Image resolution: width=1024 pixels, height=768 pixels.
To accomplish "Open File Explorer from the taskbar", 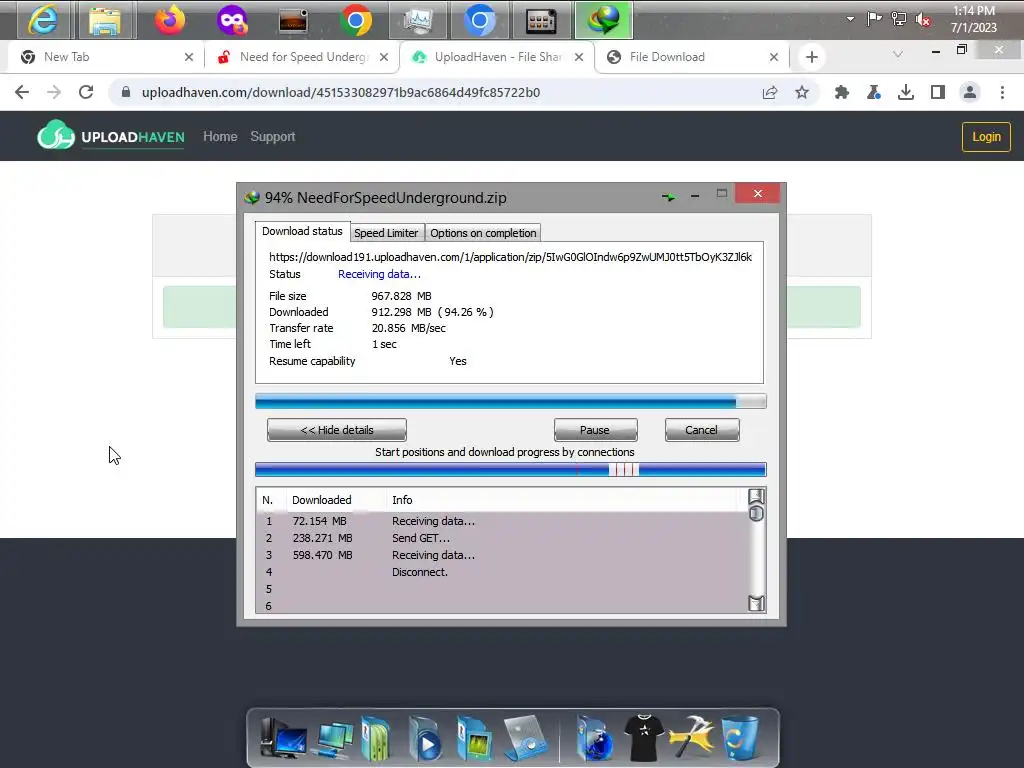I will [105, 20].
